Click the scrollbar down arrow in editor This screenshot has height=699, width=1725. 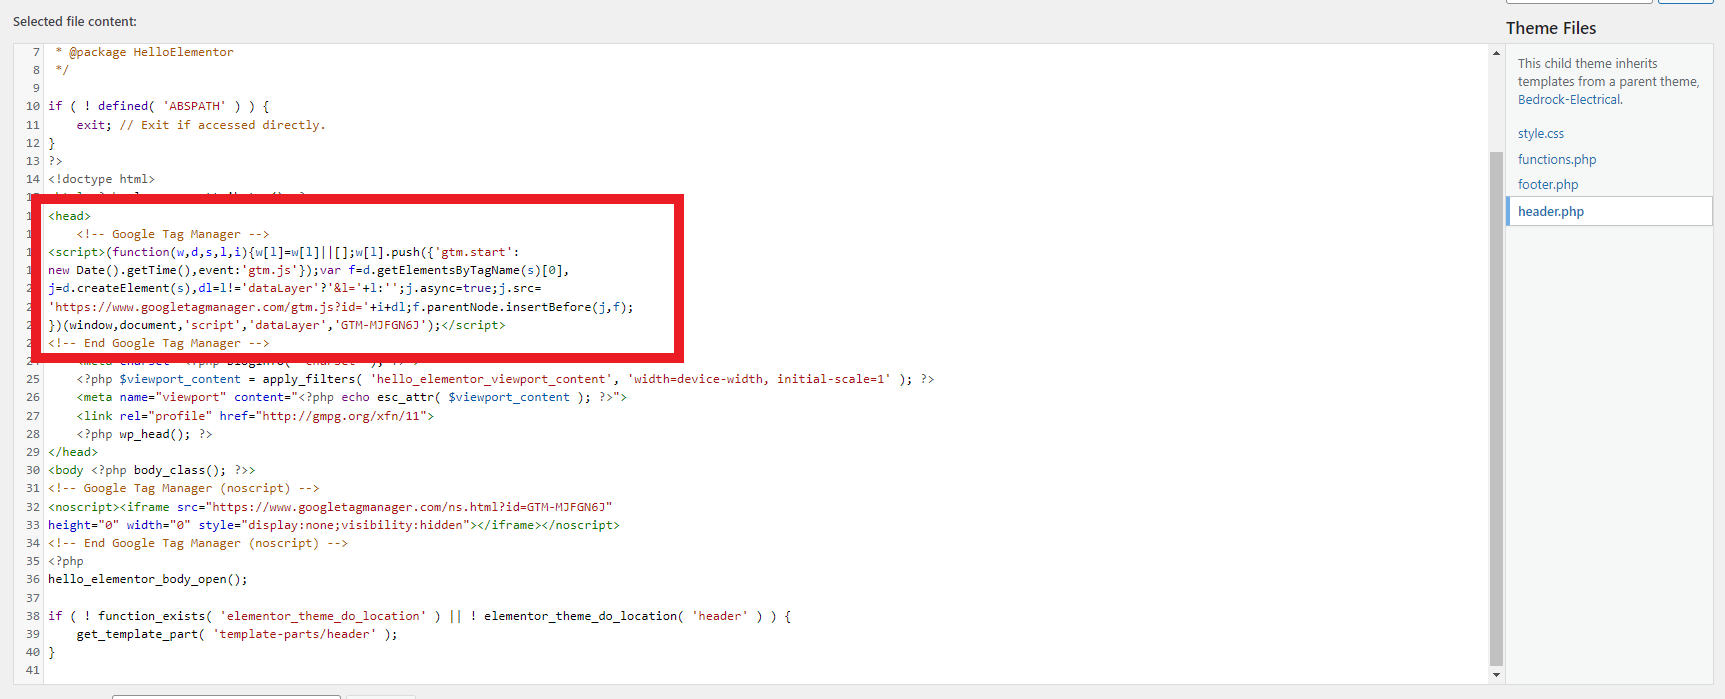1496,675
